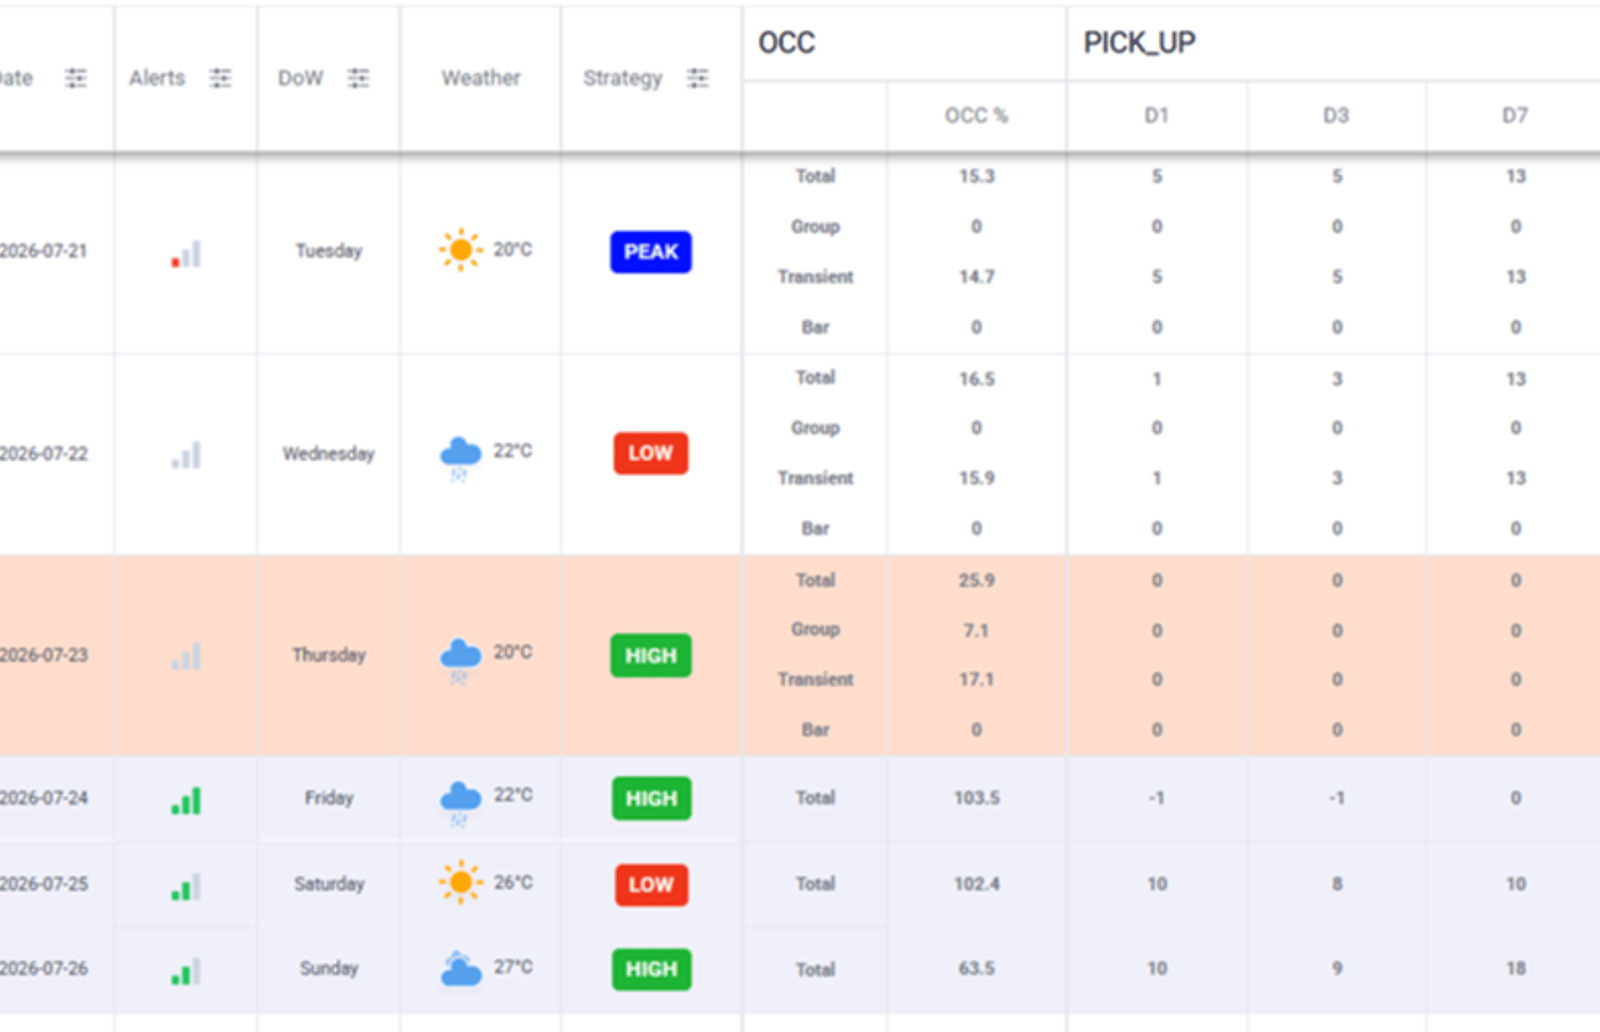This screenshot has height=1032, width=1600.
Task: Click the green alert signal icon for Friday
Action: [x=186, y=801]
